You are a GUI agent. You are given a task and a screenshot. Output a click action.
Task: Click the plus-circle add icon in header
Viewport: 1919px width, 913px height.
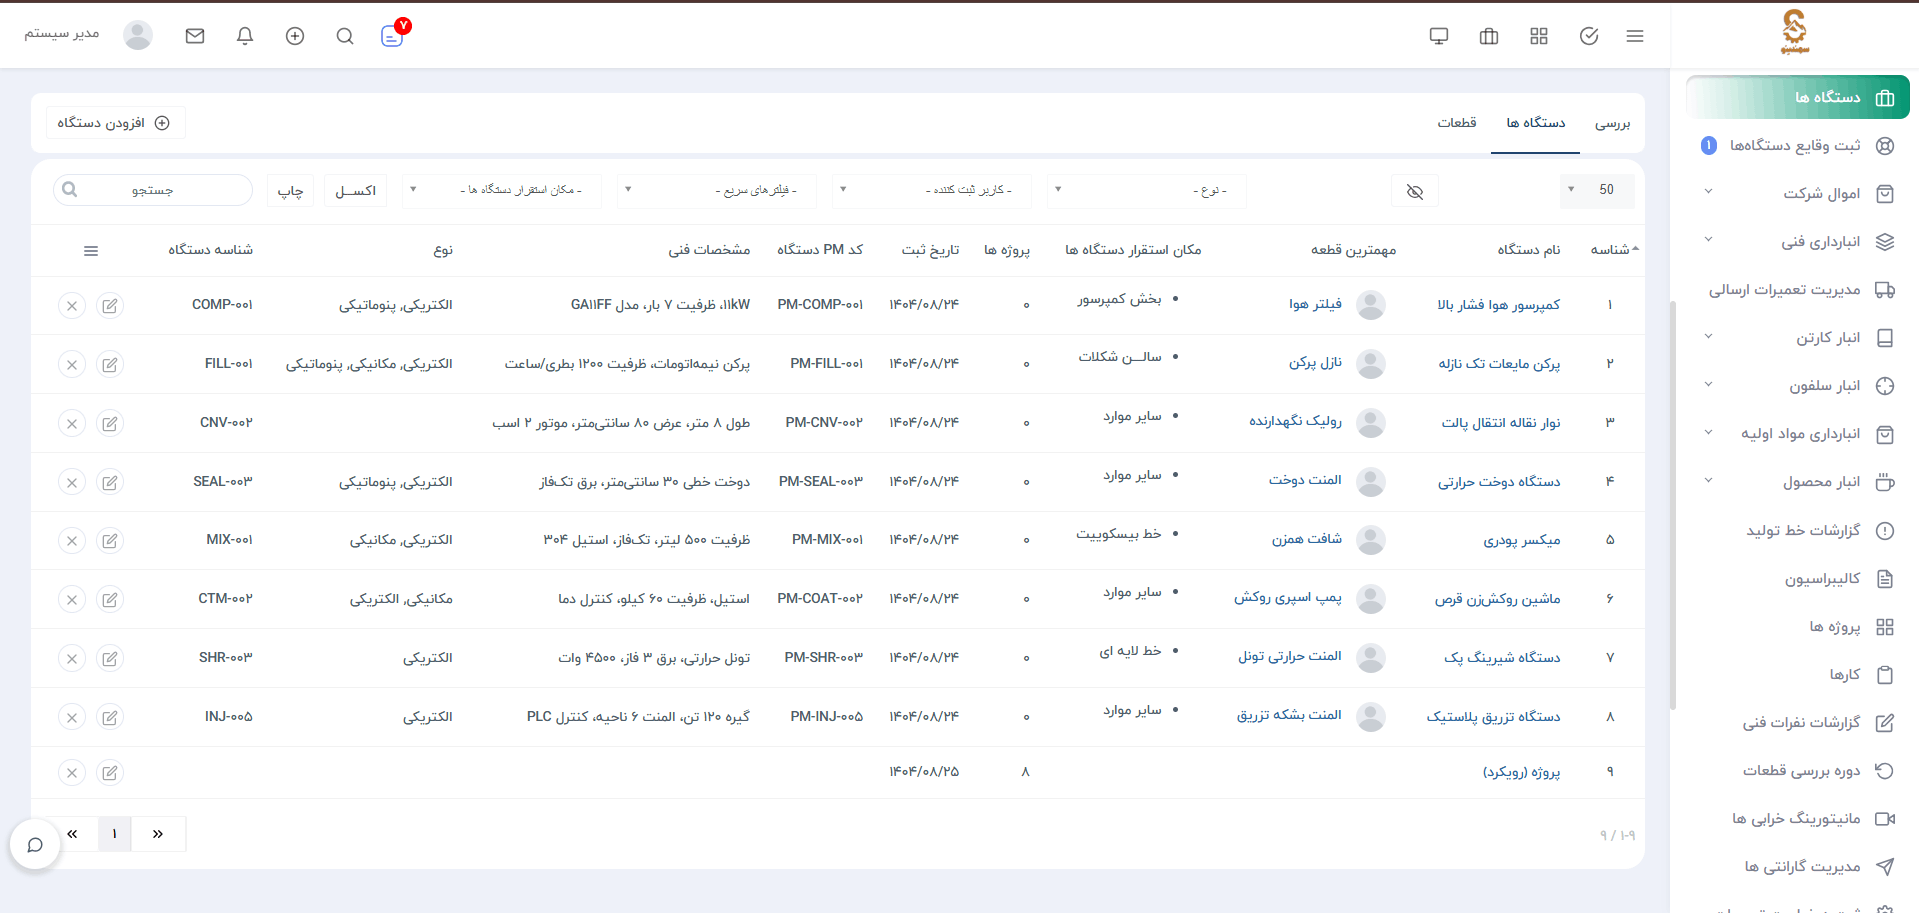tap(295, 36)
